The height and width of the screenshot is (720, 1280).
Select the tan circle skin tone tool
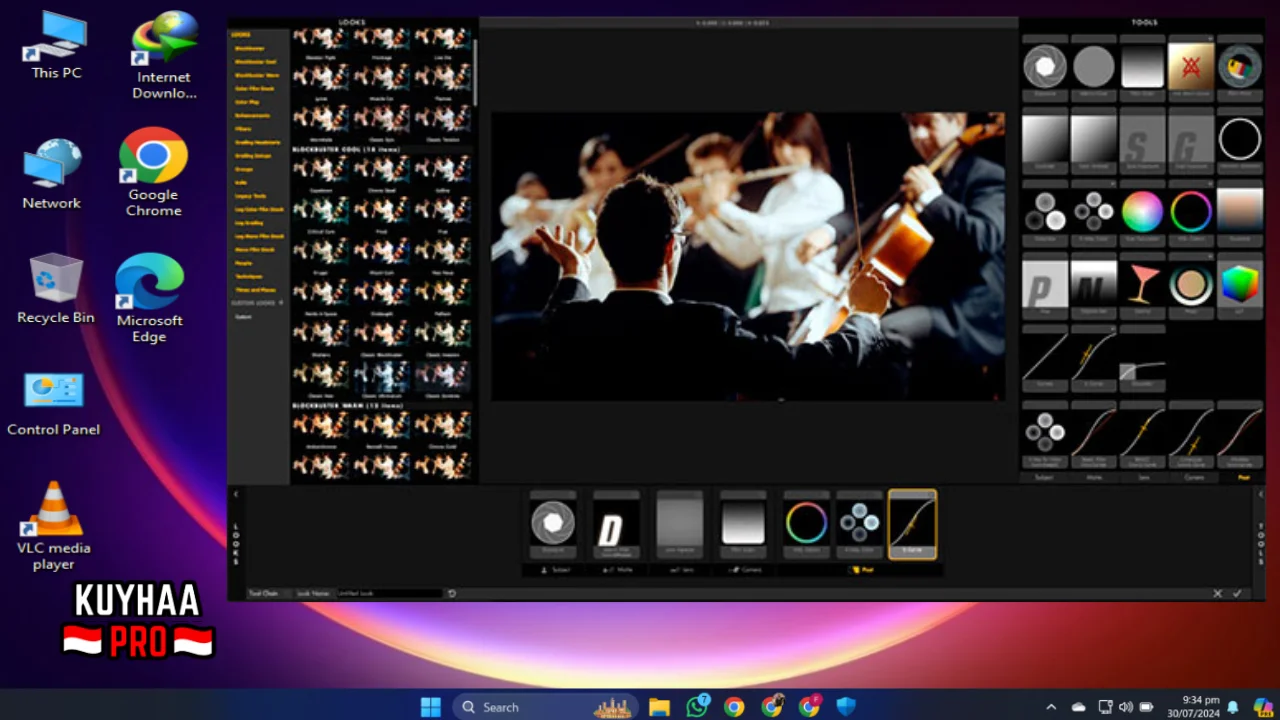[1191, 285]
